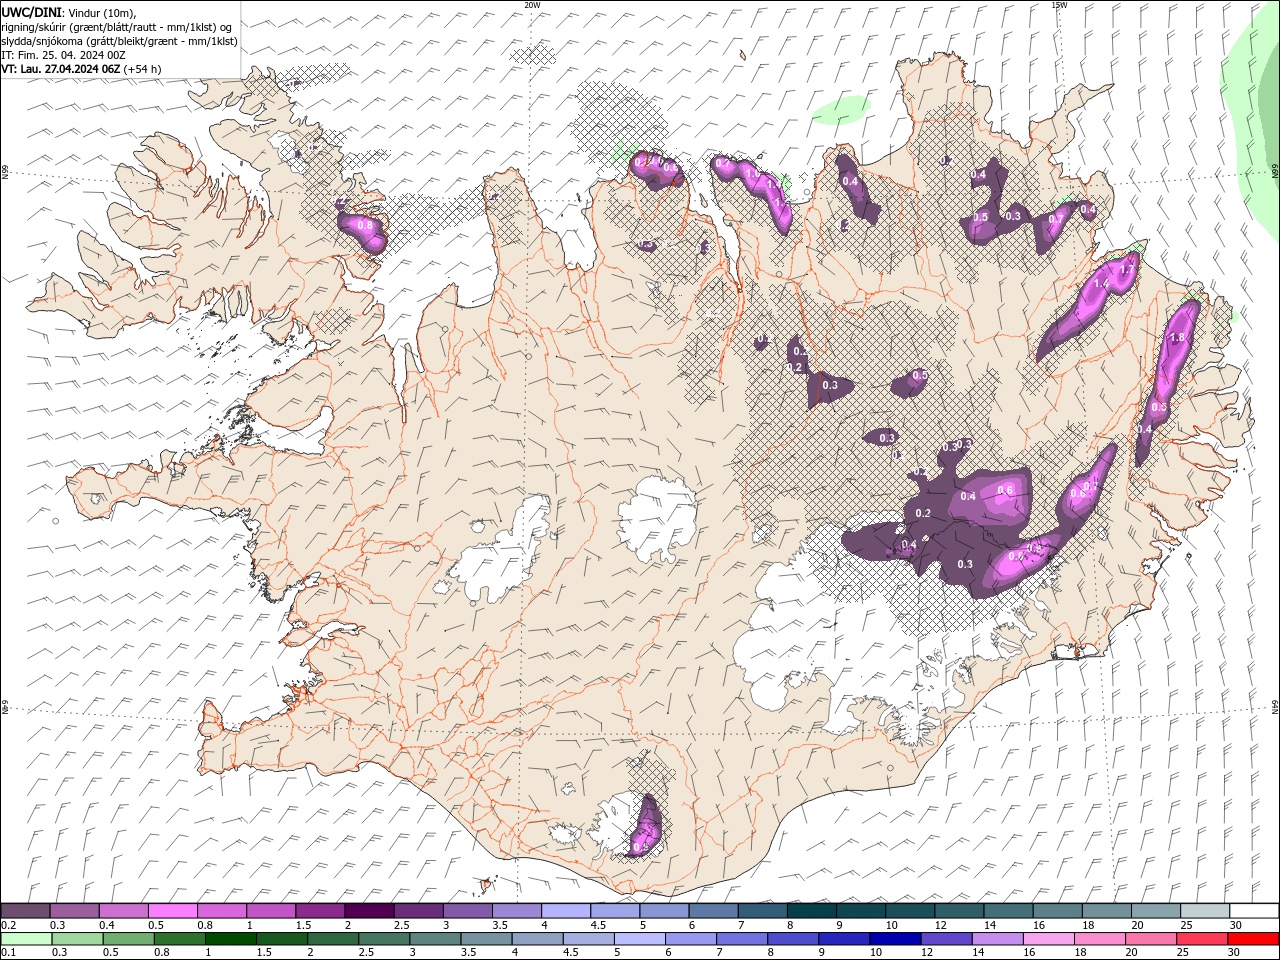Click the 'Vindur (10m)' legend text
1280x960 pixels.
click(101, 12)
